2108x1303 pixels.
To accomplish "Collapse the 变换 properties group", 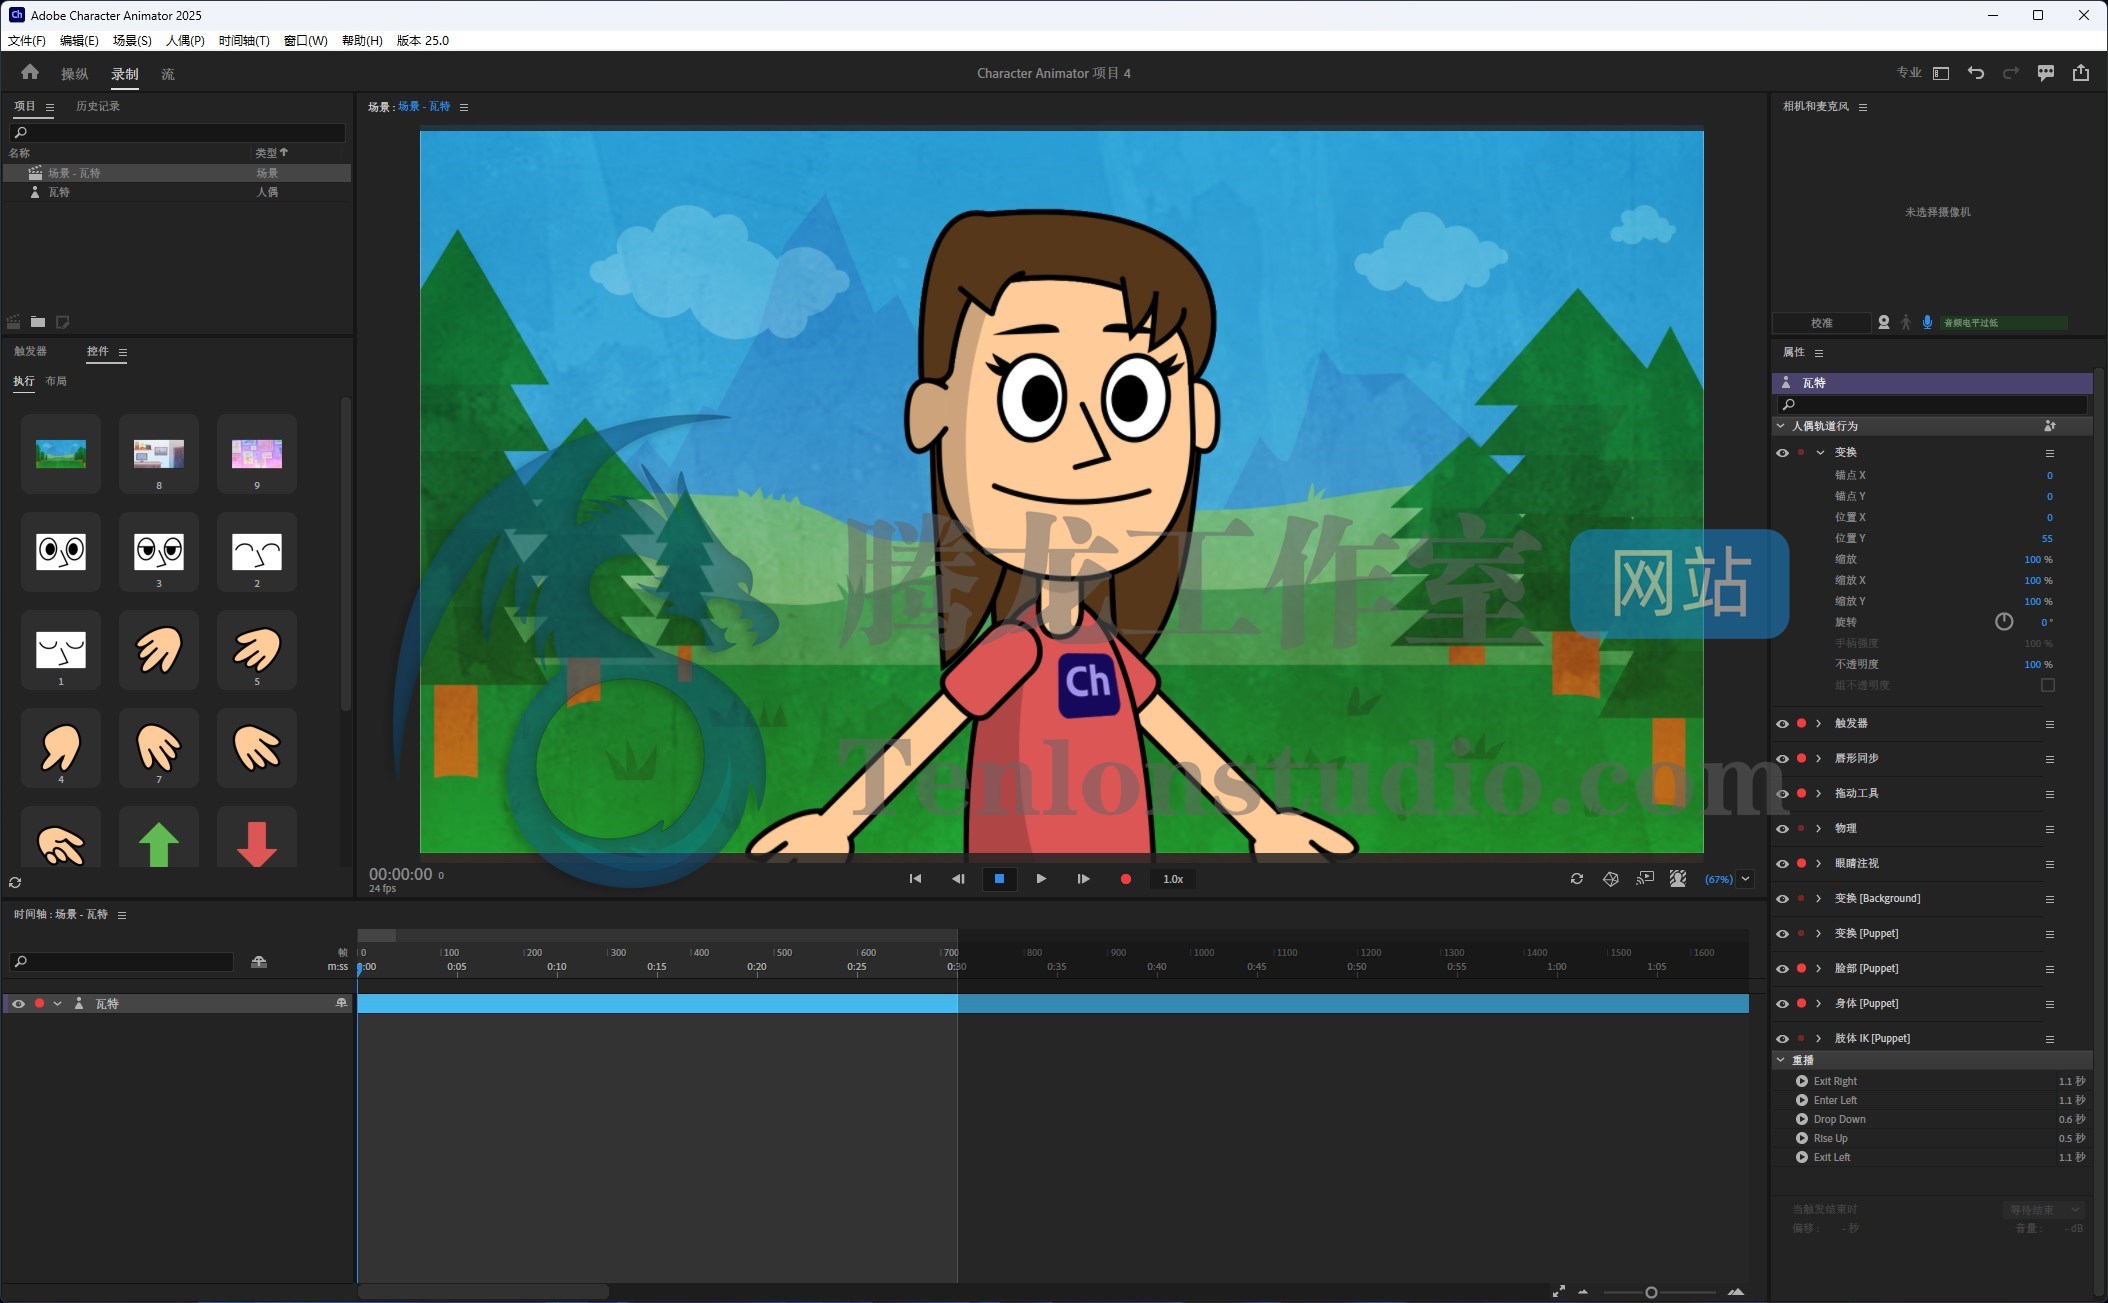I will [1820, 453].
